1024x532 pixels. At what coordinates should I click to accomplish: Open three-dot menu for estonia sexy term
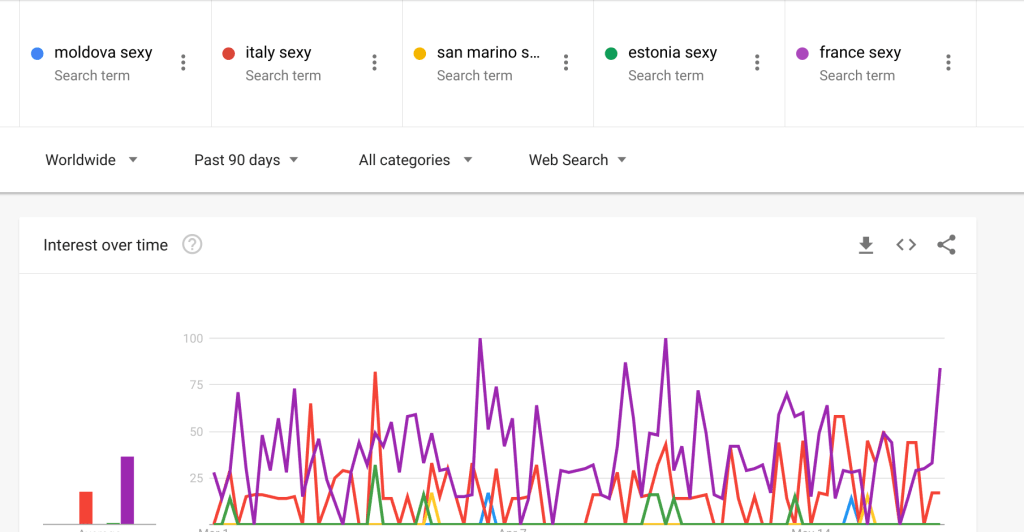[x=757, y=63]
